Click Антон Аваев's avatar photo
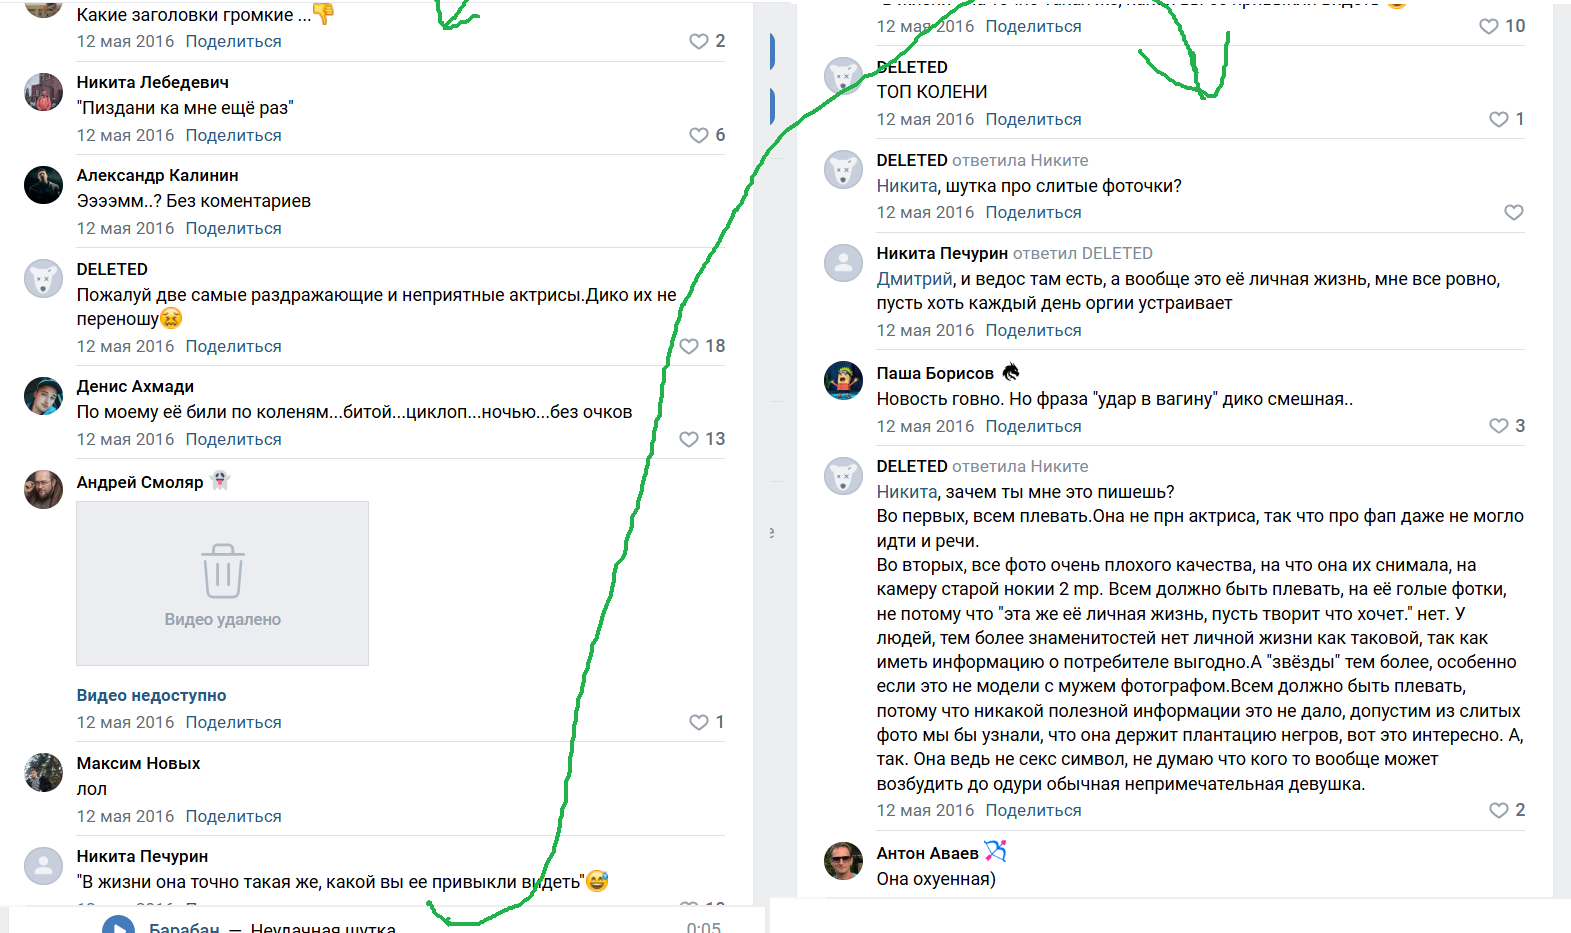The image size is (1571, 933). tap(843, 860)
